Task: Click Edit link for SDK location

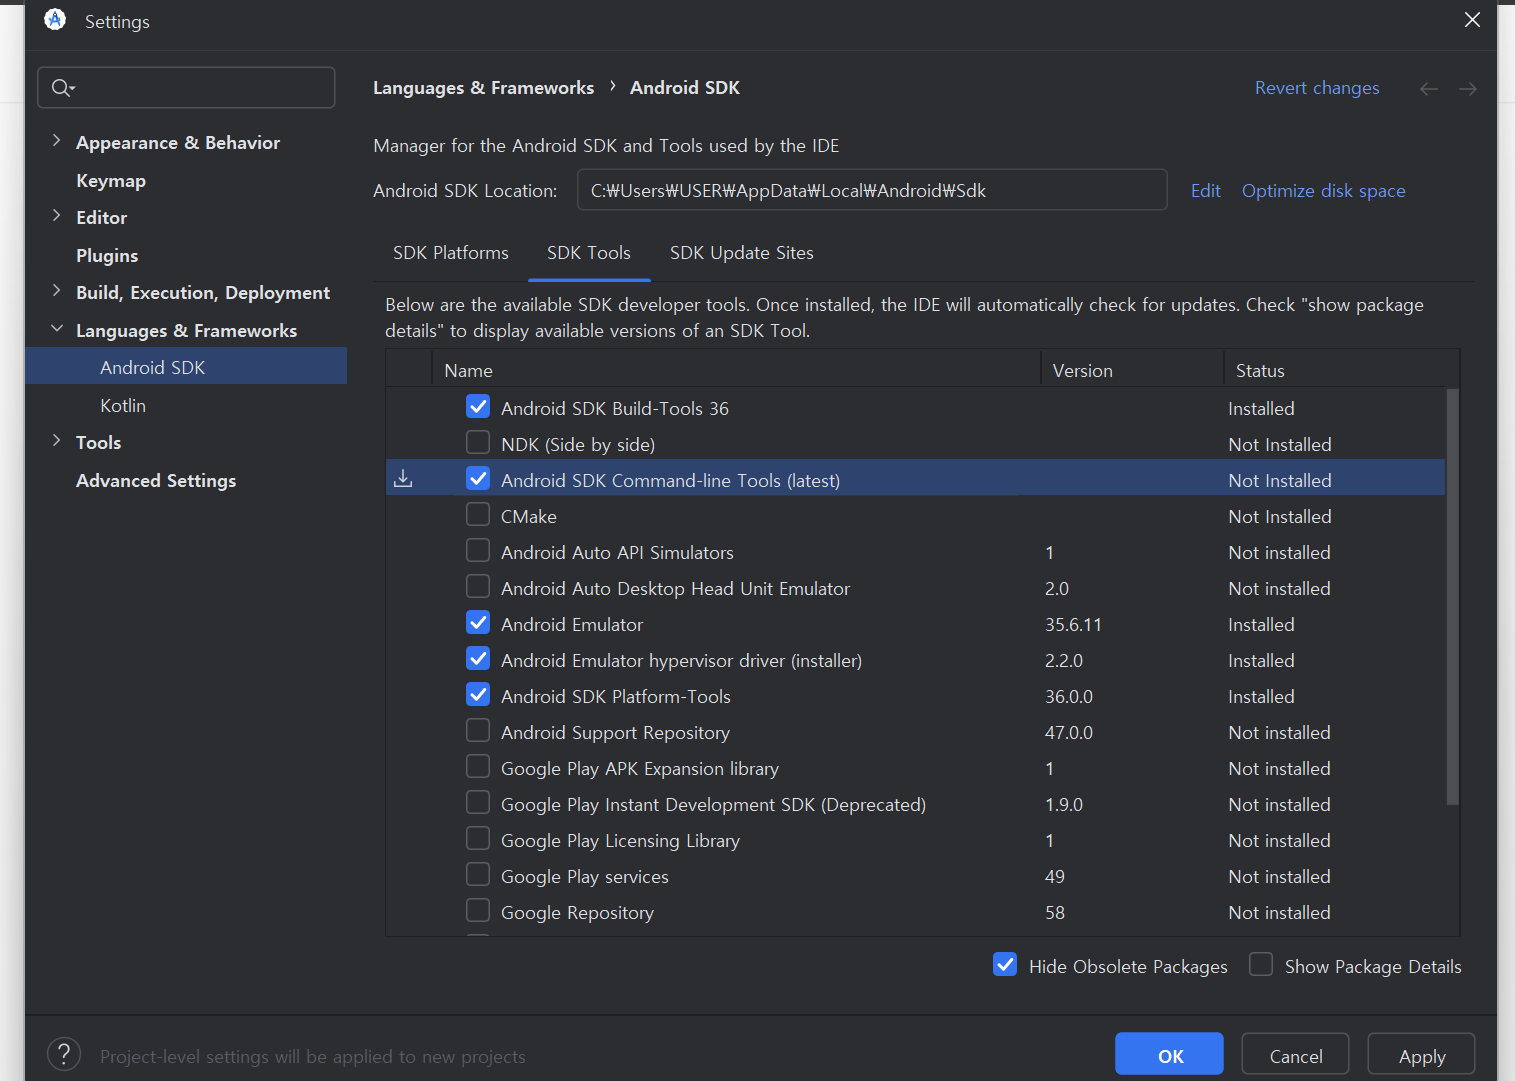Action: [1206, 191]
